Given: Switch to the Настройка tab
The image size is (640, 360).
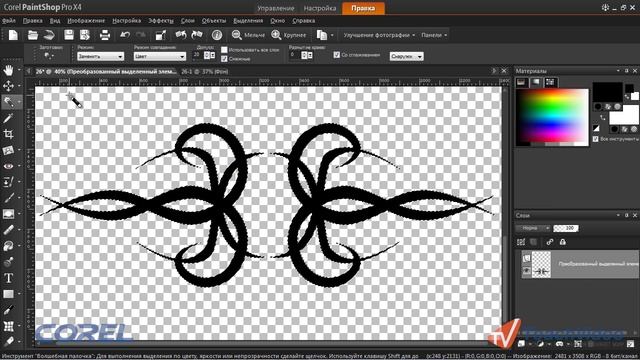Looking at the screenshot, I should coord(320,8).
